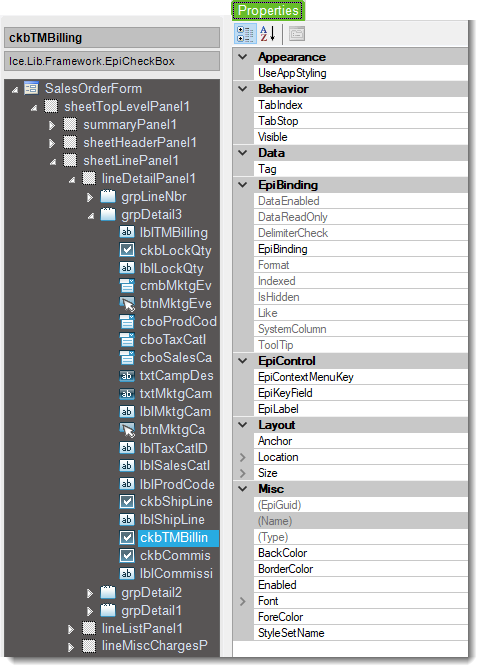The height and width of the screenshot is (672, 483).
Task: Click the cboSalesCa combo icon
Action: tap(126, 357)
